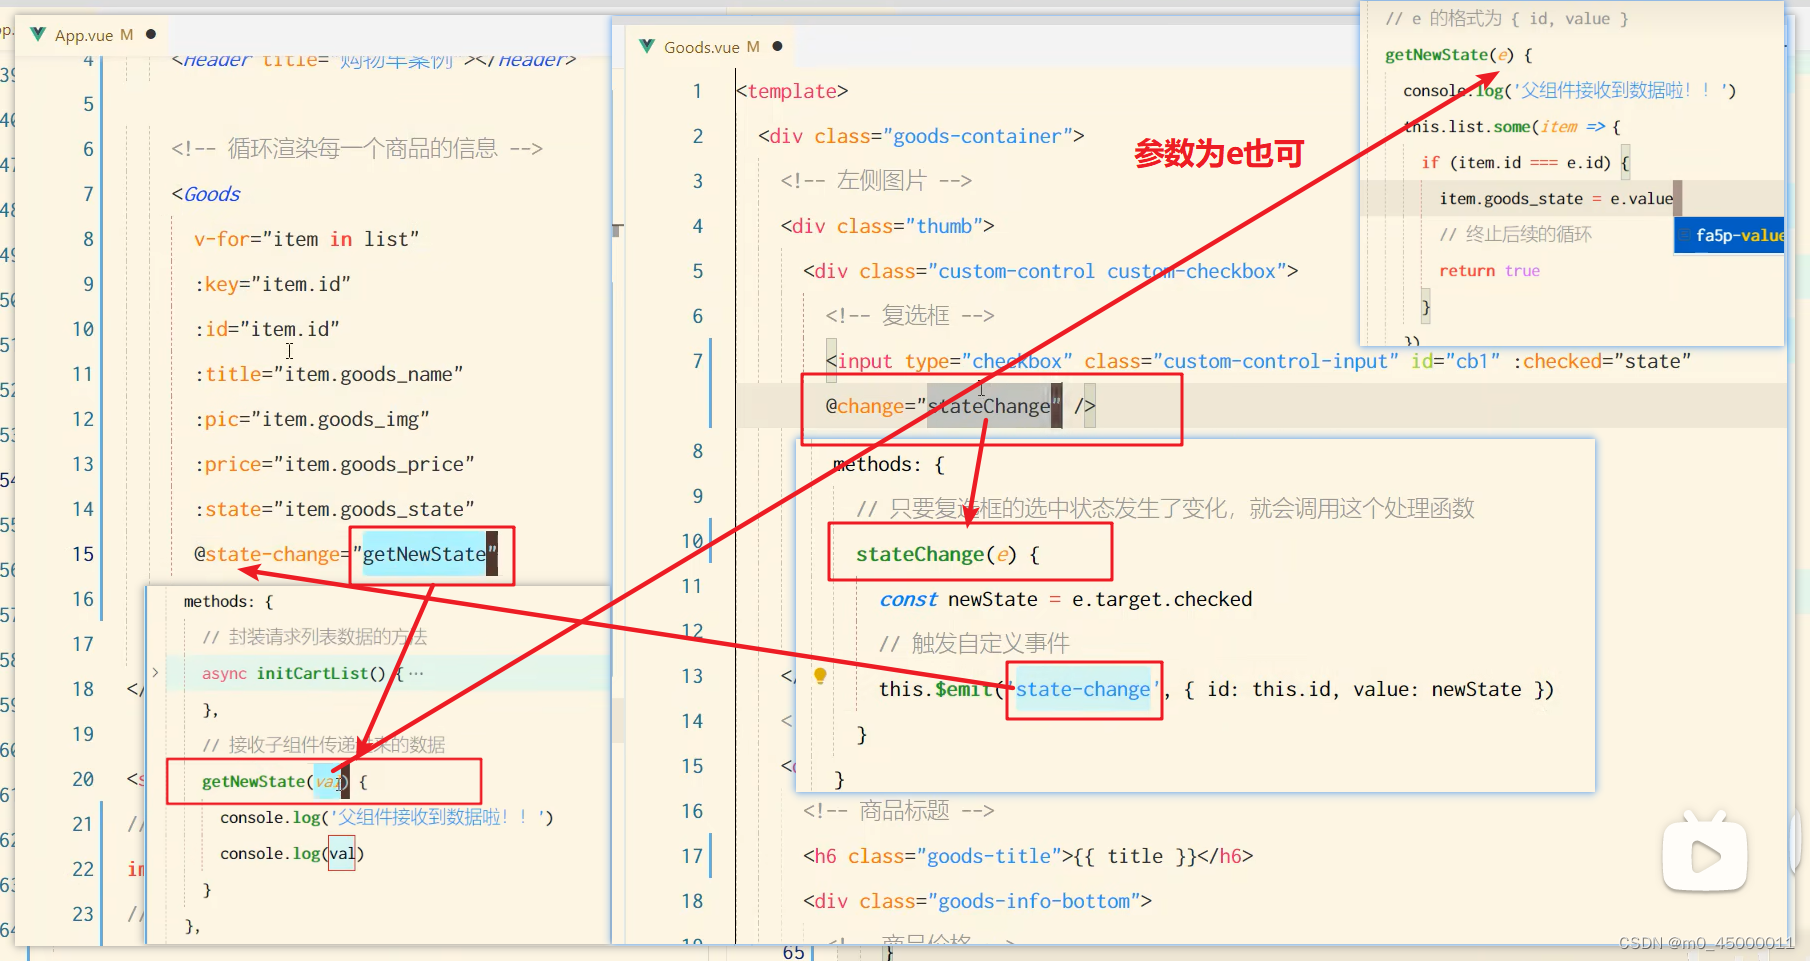Click the video play button overlay
The width and height of the screenshot is (1810, 961).
tap(1704, 853)
